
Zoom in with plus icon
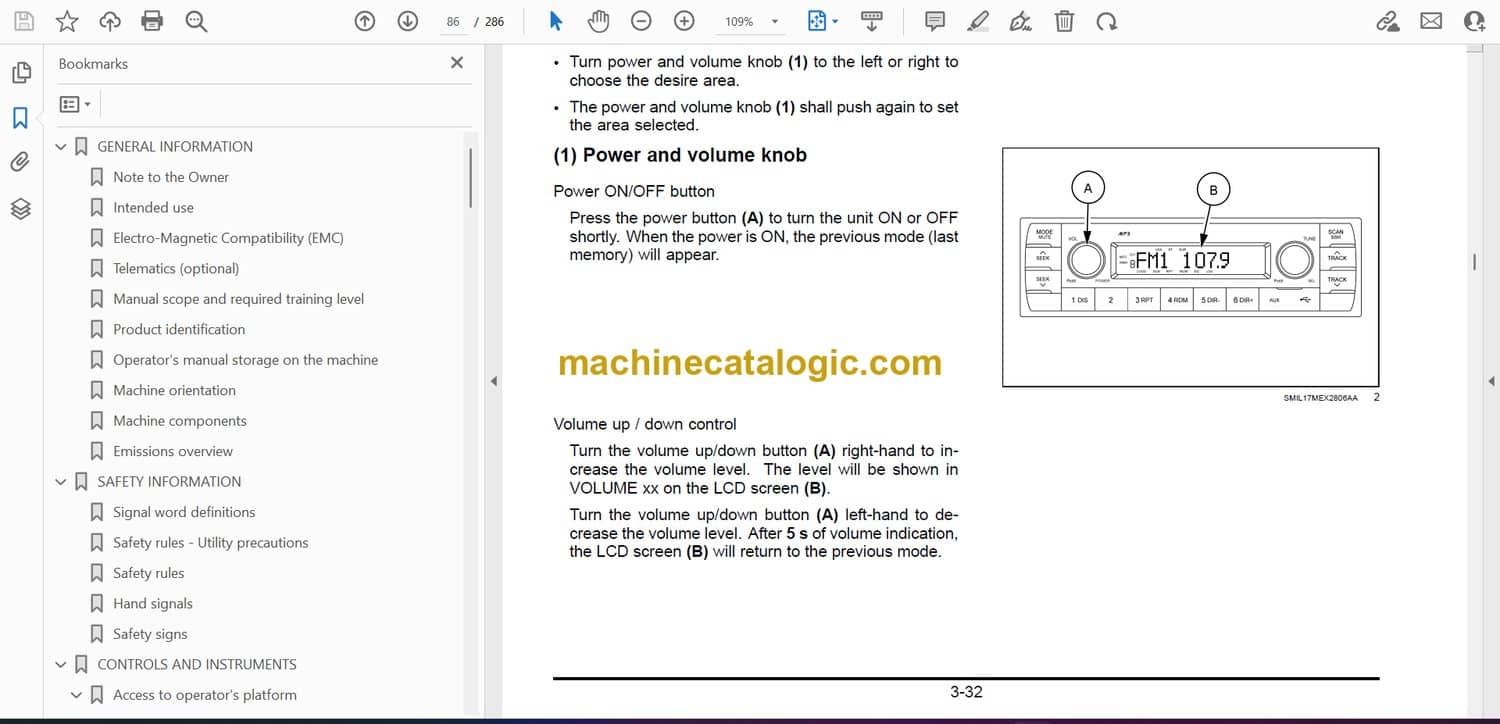point(684,21)
